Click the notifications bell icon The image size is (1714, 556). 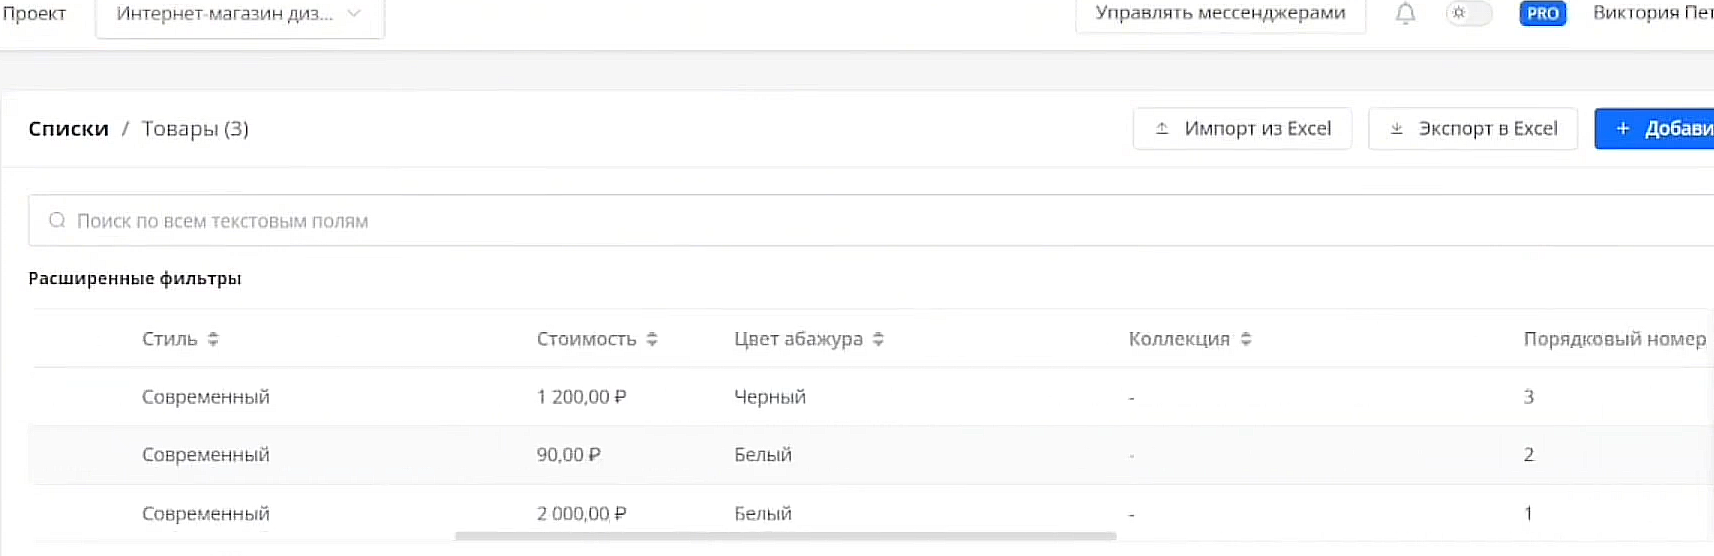1405,14
